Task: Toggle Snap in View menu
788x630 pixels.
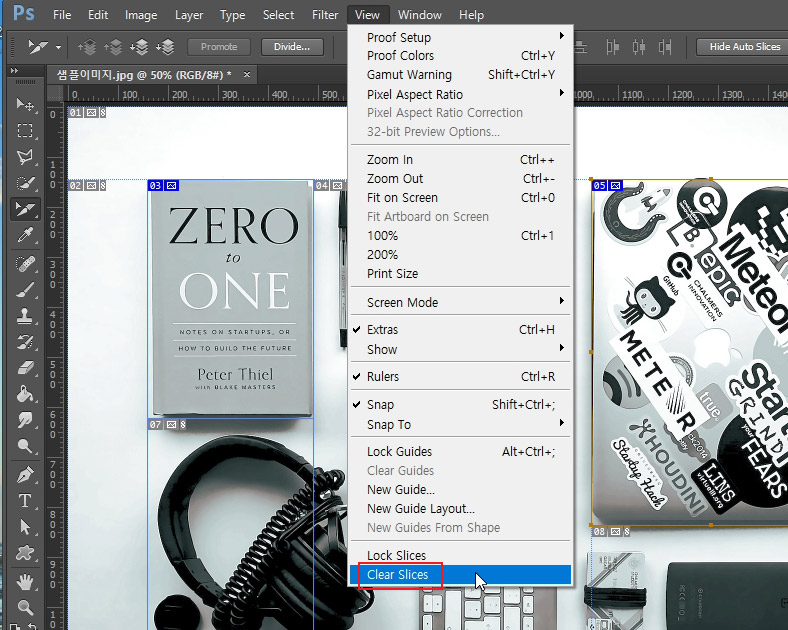Action: point(460,404)
